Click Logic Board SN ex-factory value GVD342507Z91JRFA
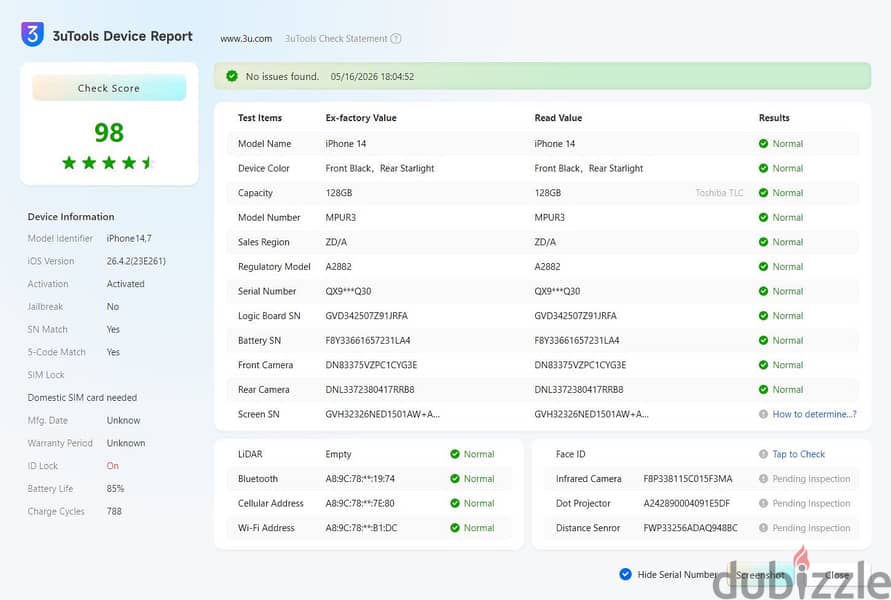 coord(367,316)
